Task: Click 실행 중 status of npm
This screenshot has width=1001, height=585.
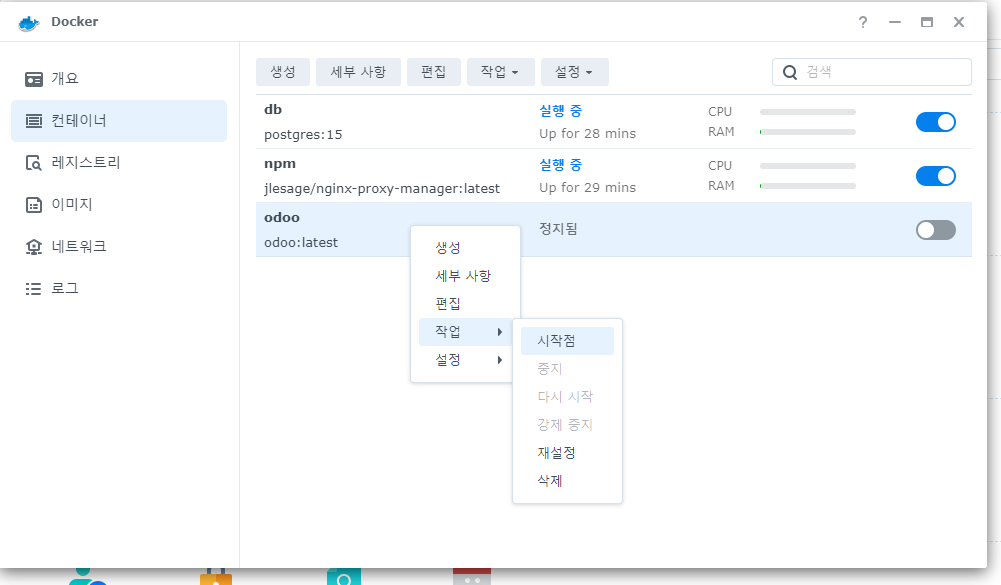Action: pos(561,165)
